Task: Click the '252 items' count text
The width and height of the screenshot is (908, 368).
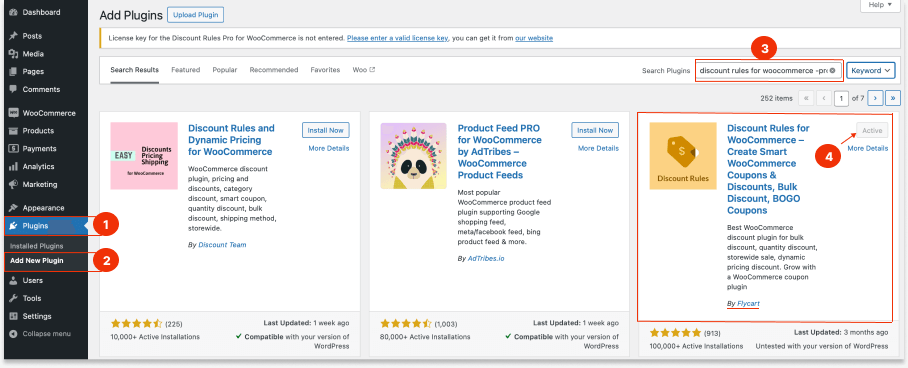Action: [x=777, y=99]
